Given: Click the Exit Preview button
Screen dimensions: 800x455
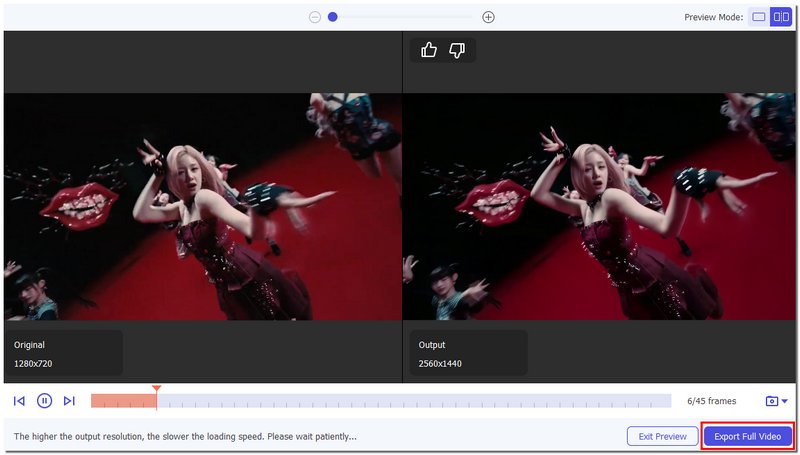Looking at the screenshot, I should click(x=662, y=436).
